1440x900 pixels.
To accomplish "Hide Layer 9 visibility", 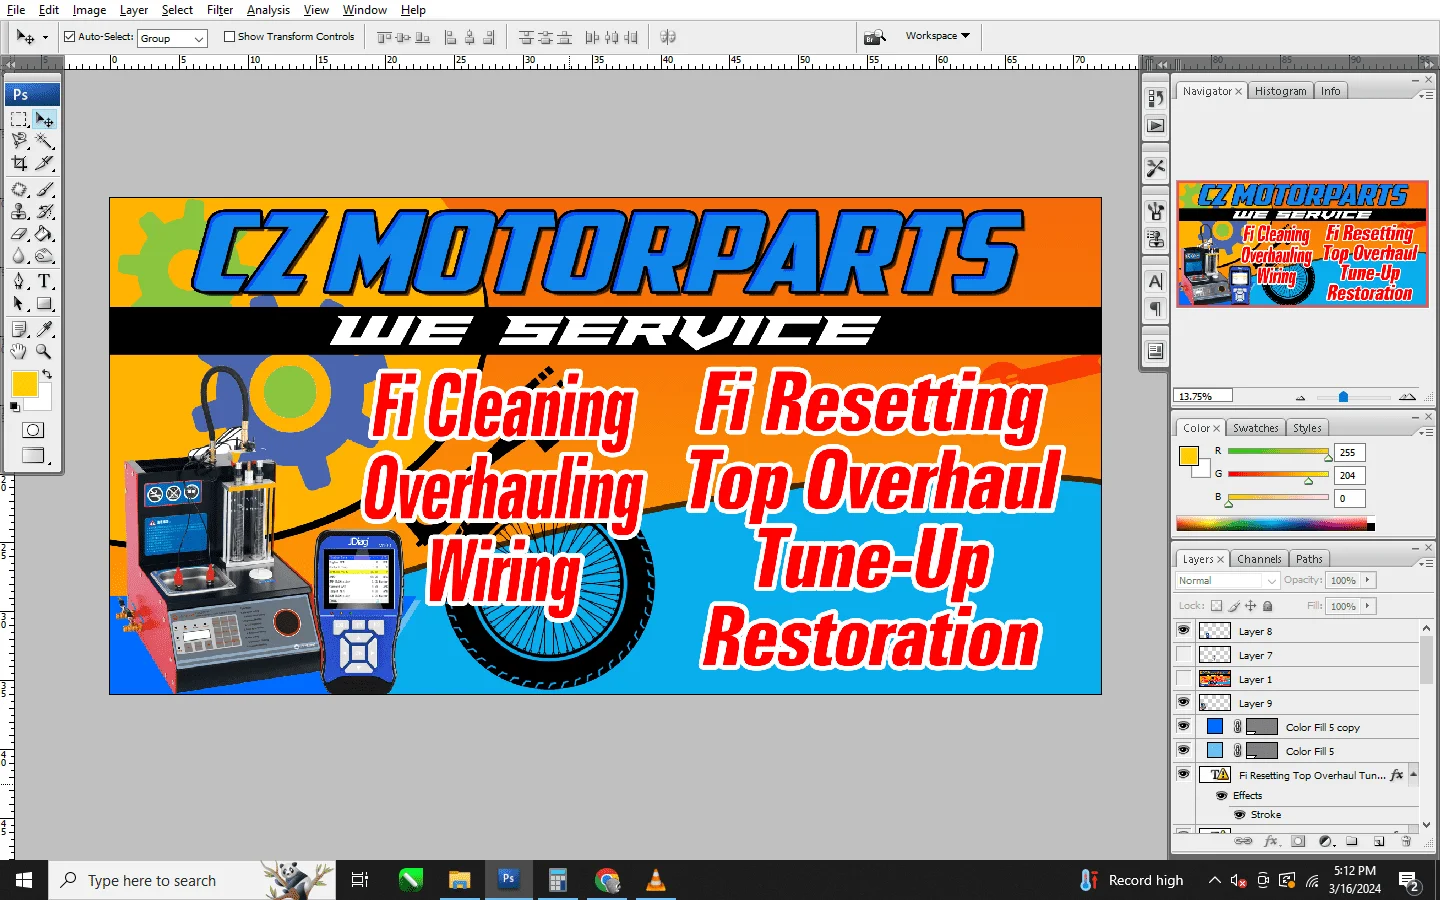I will pyautogui.click(x=1184, y=703).
